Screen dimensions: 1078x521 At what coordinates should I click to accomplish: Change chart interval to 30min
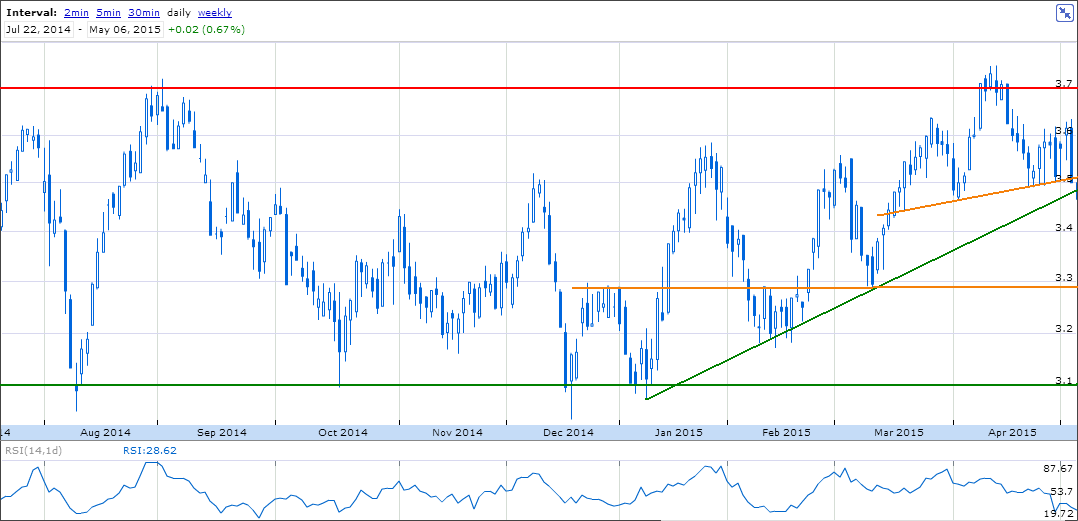tap(144, 13)
